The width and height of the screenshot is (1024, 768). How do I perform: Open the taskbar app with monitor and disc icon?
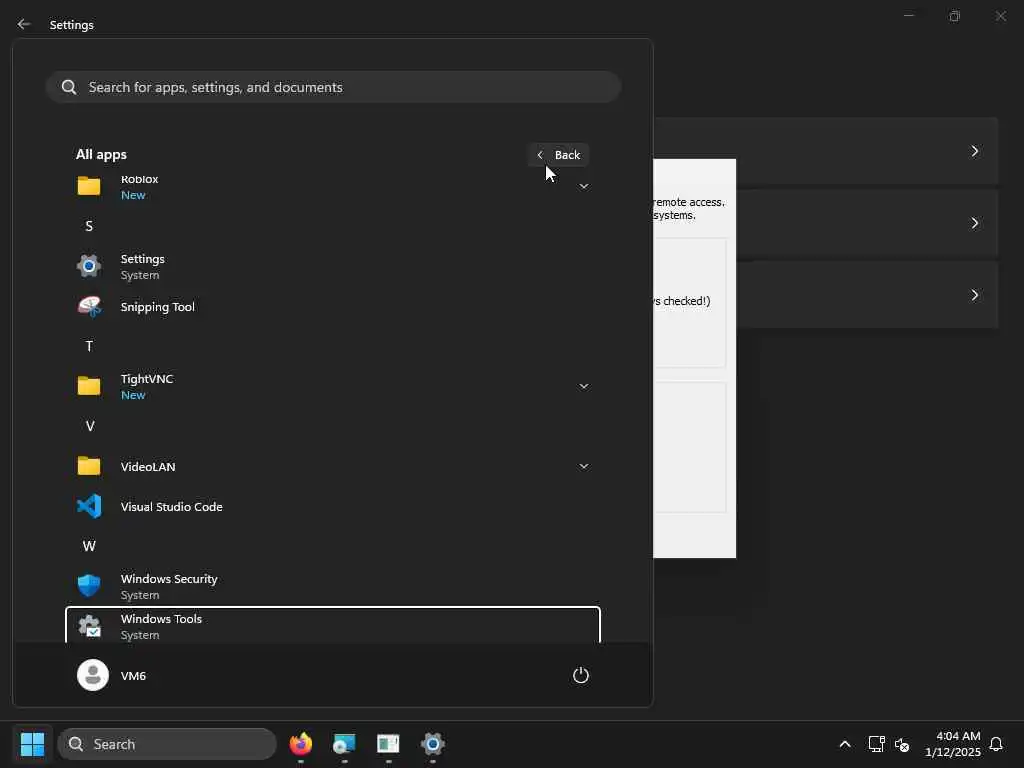344,744
